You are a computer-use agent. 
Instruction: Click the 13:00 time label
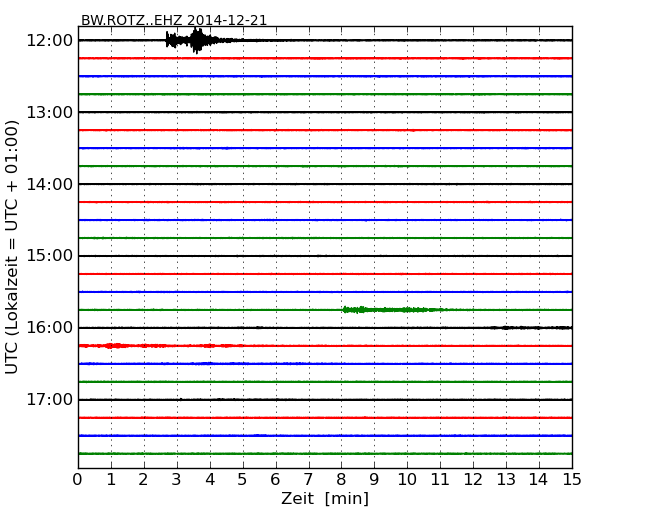[x=49, y=112]
